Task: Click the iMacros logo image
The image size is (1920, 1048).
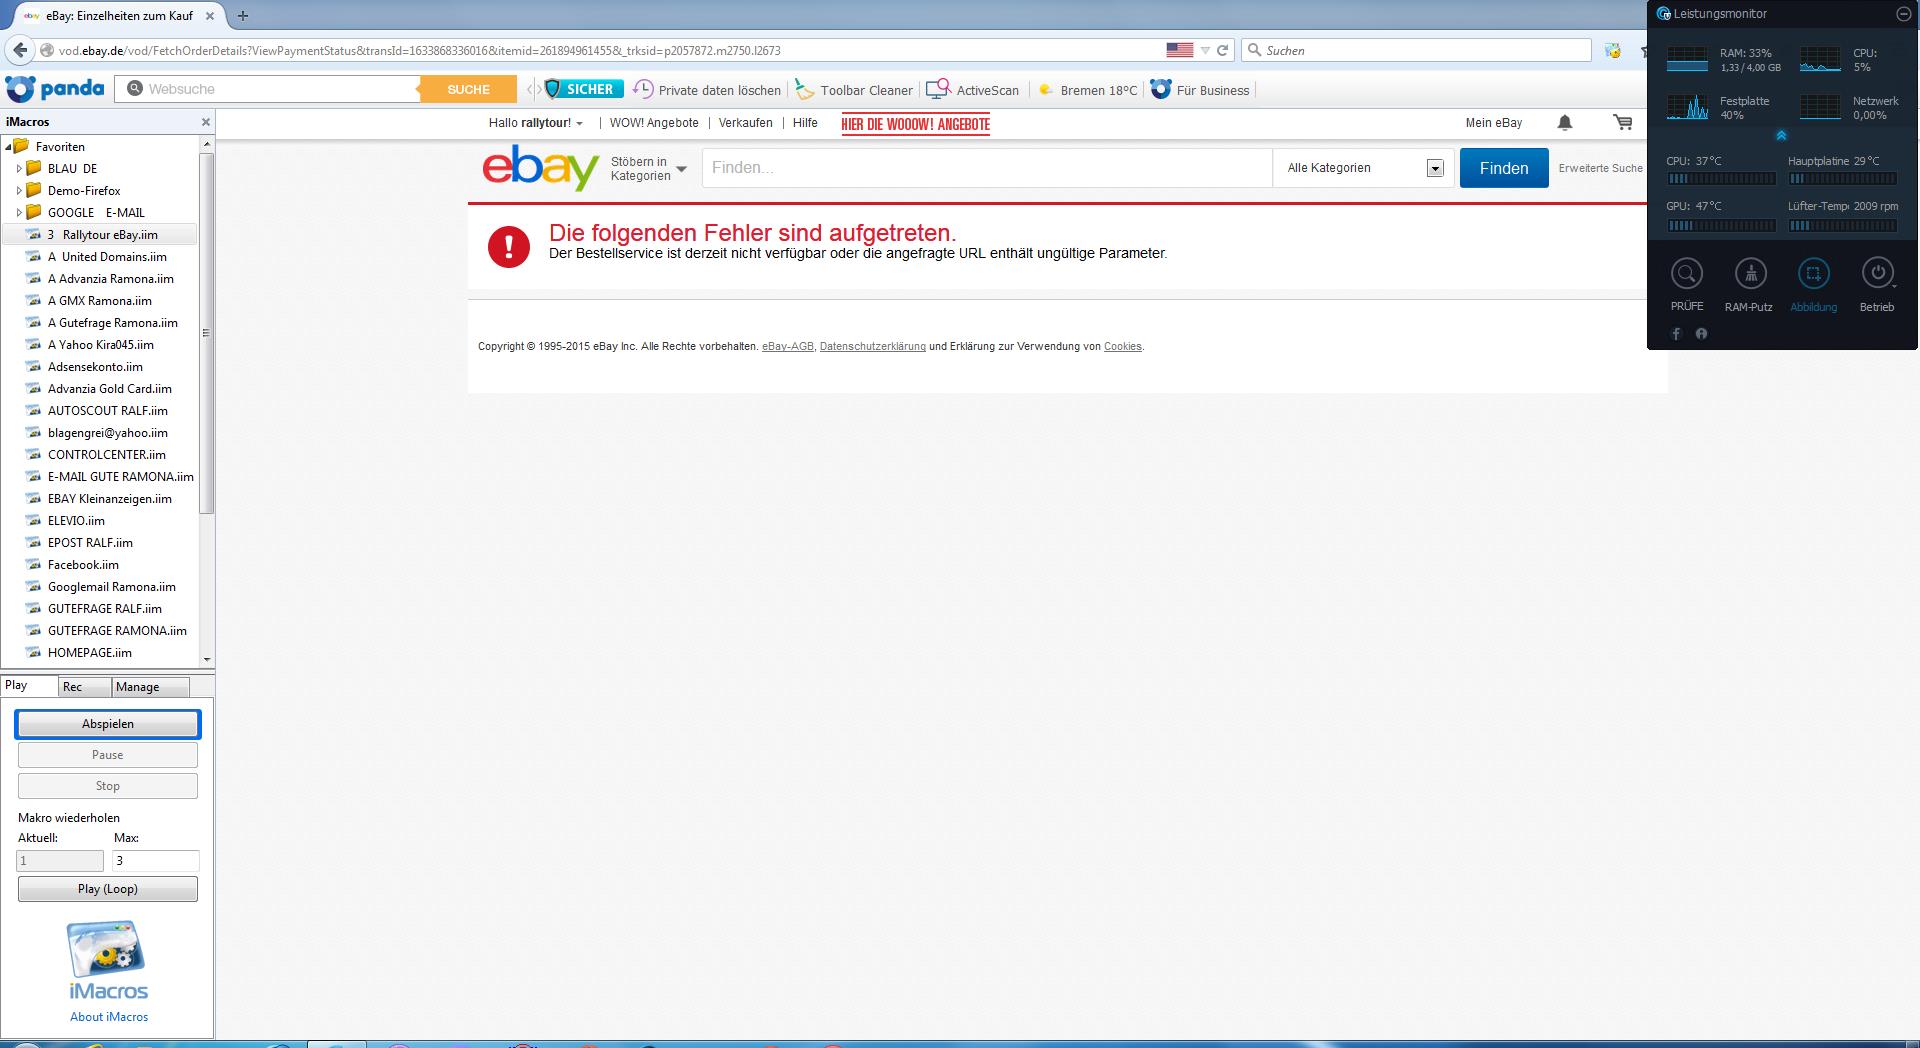Action: 108,960
